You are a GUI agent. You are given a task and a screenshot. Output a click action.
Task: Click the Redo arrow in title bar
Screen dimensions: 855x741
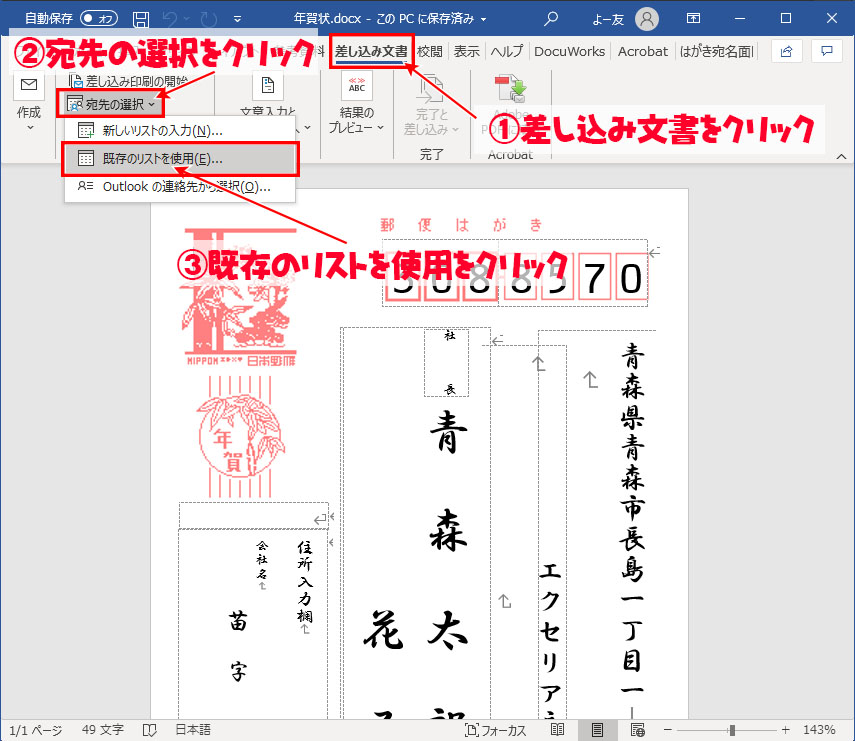(208, 19)
